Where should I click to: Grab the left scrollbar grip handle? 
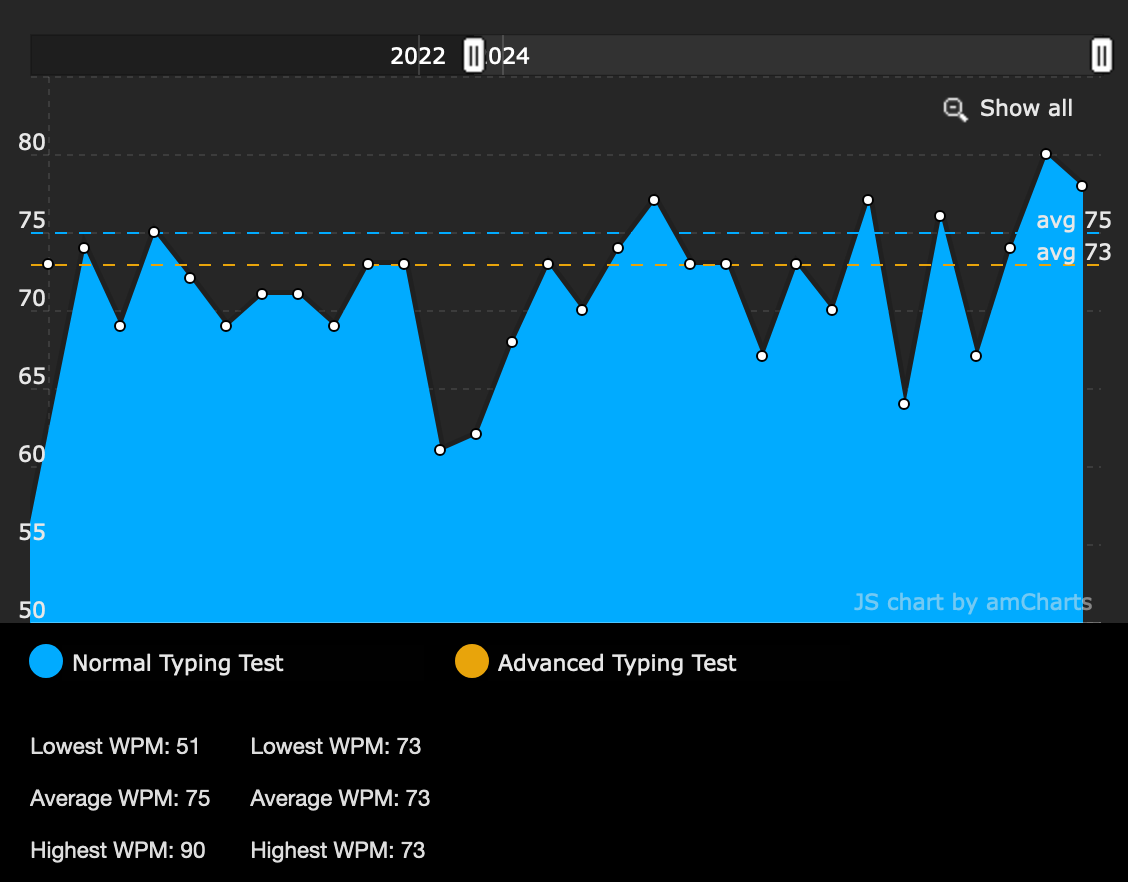tap(473, 55)
